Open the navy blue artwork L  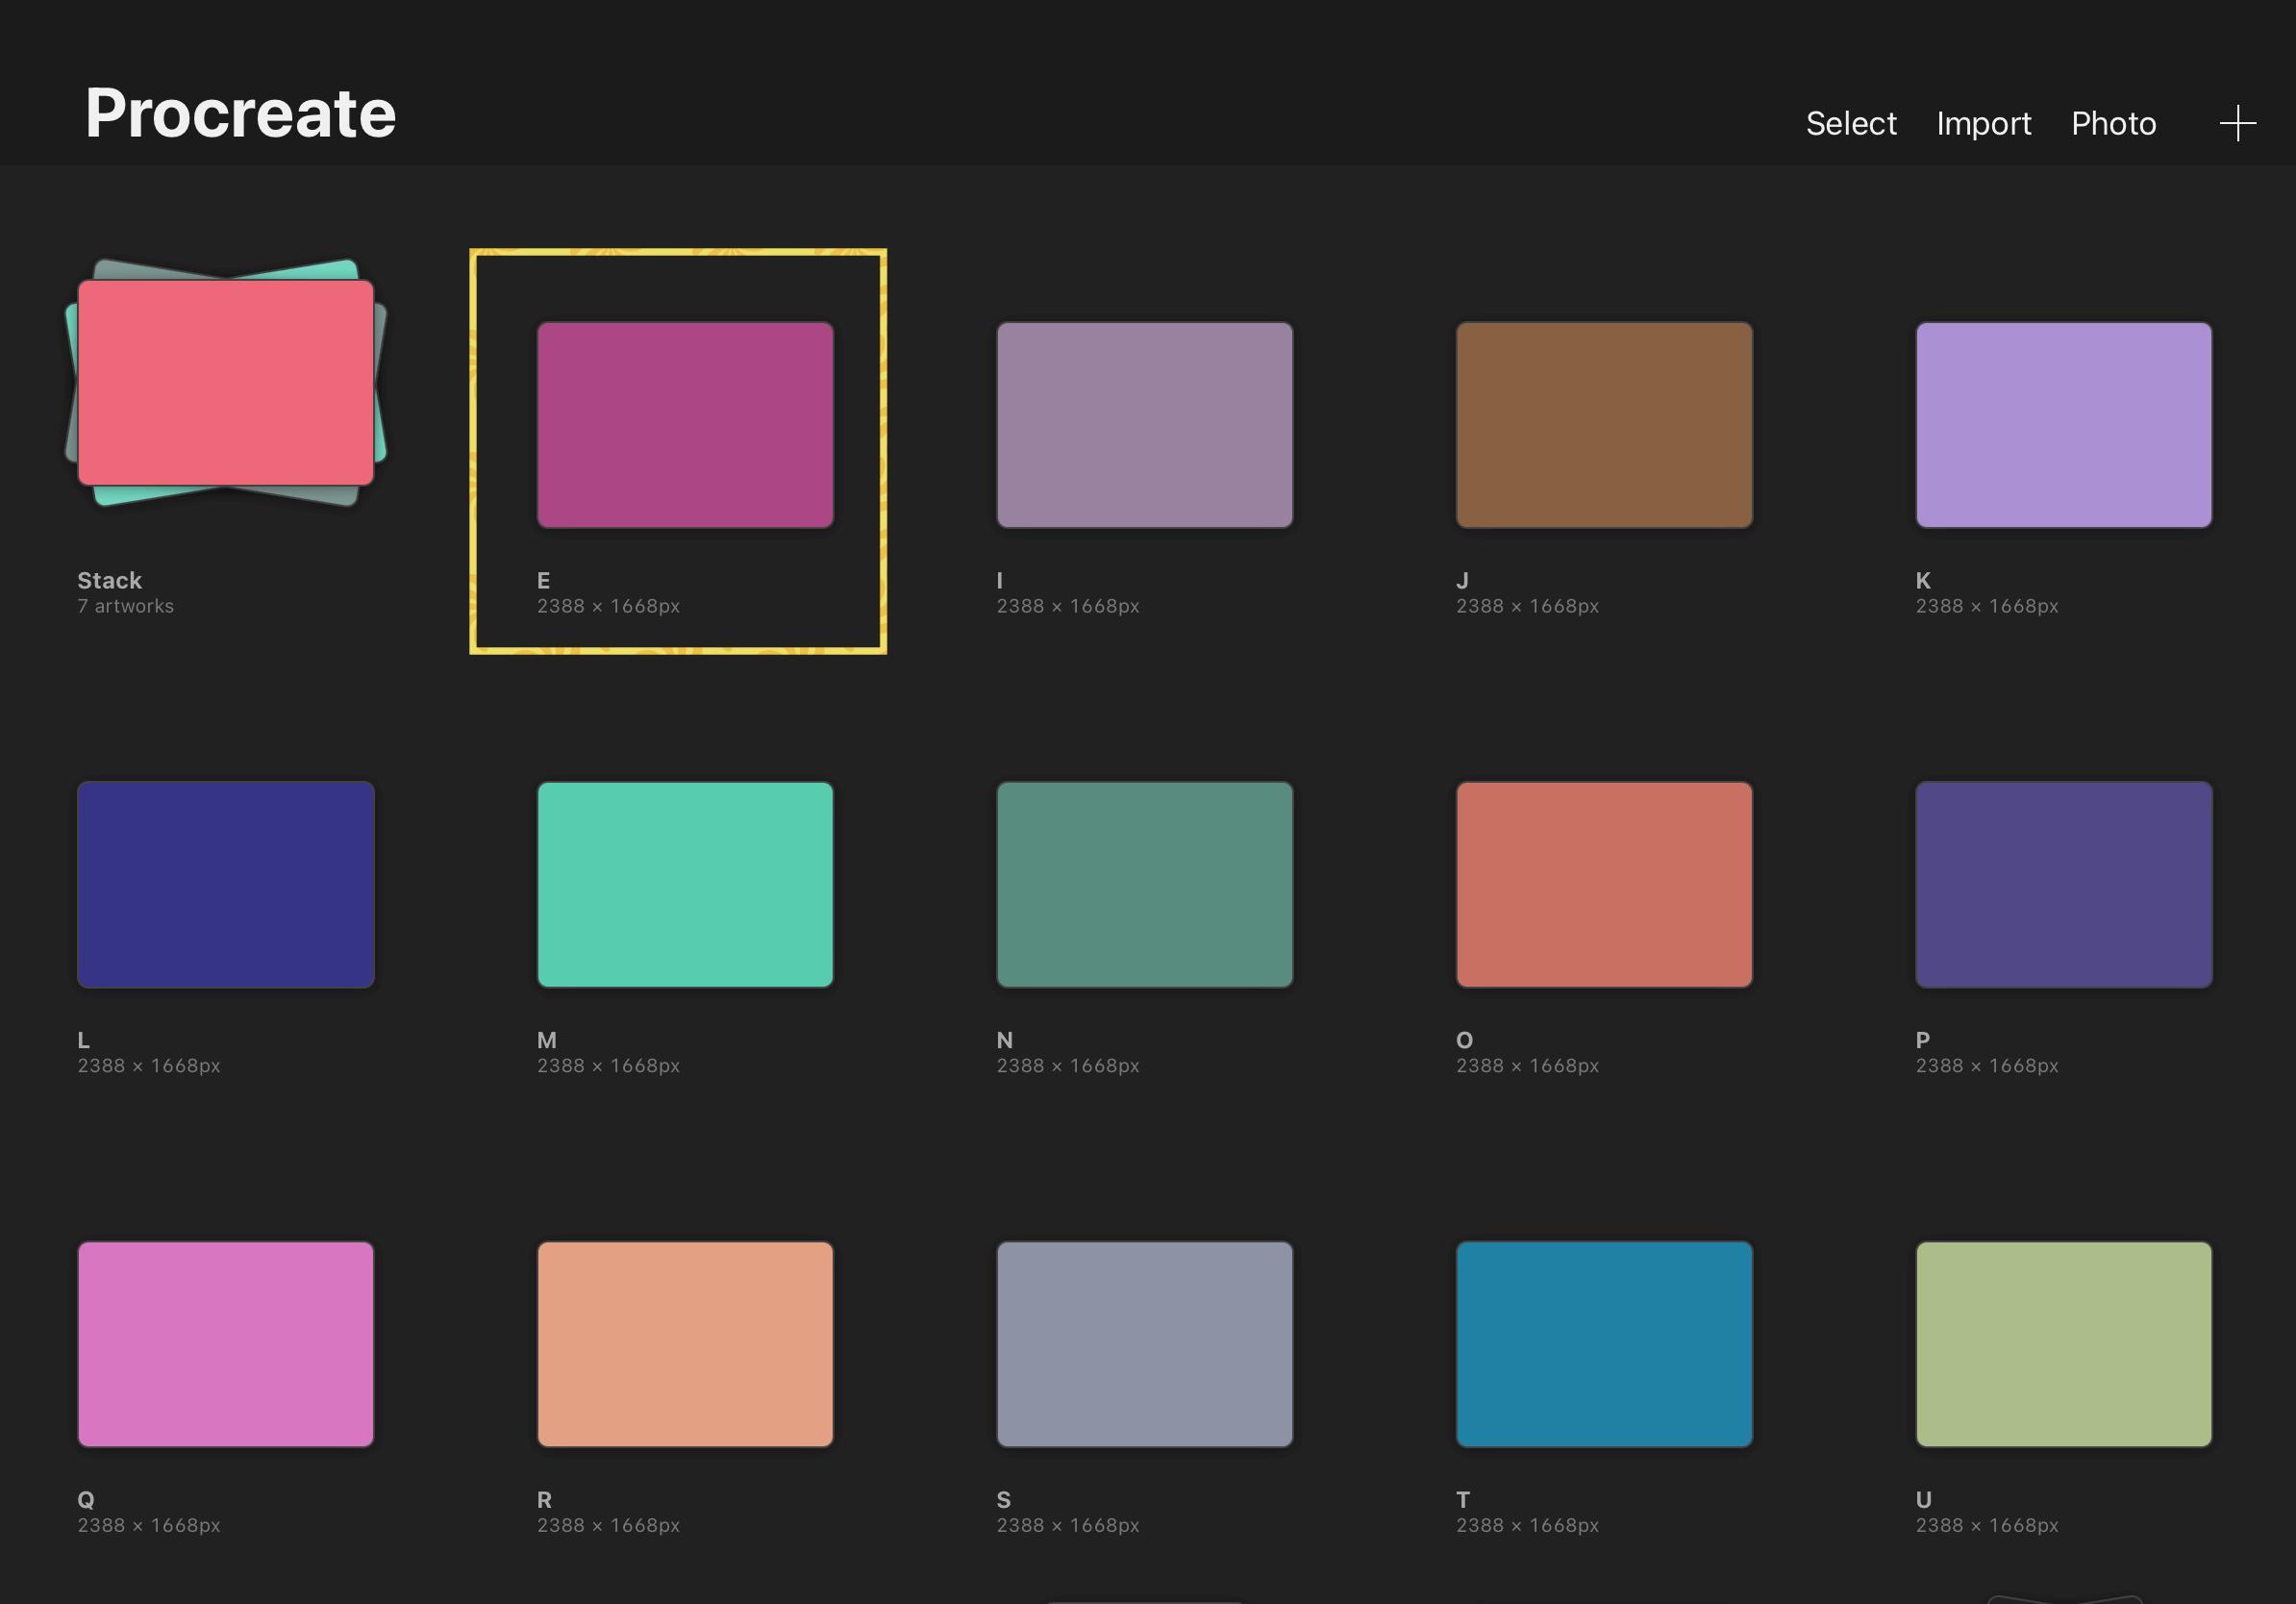click(x=226, y=885)
